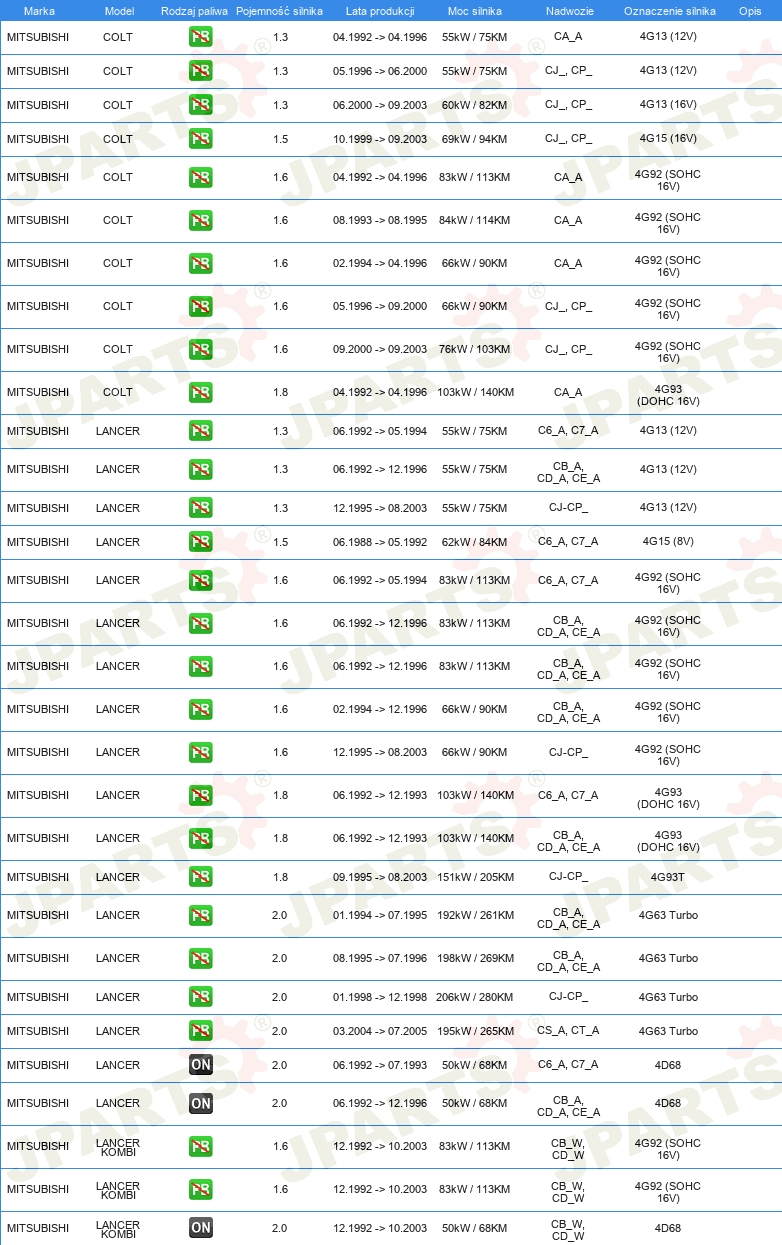Click the petrol icon in the LANCER 151kW / 205KM row
This screenshot has width=782, height=1245.
pos(201,877)
